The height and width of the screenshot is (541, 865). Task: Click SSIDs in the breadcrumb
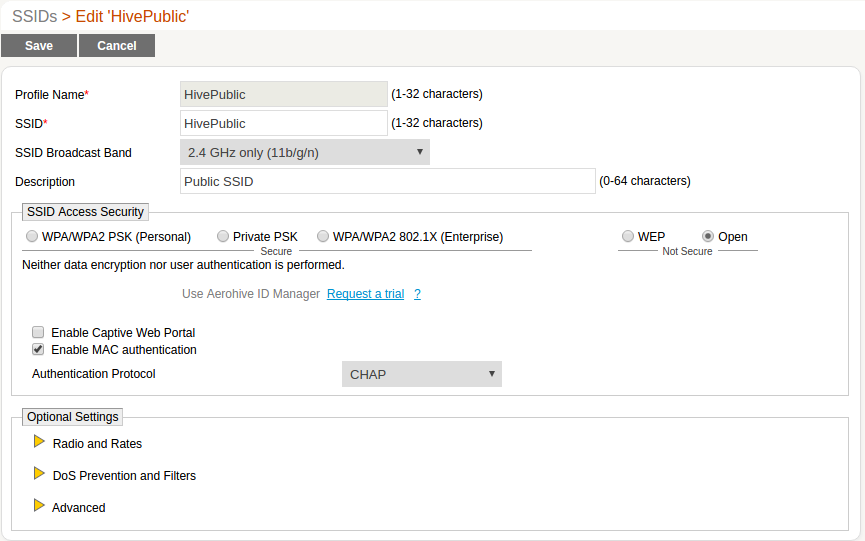(x=33, y=16)
